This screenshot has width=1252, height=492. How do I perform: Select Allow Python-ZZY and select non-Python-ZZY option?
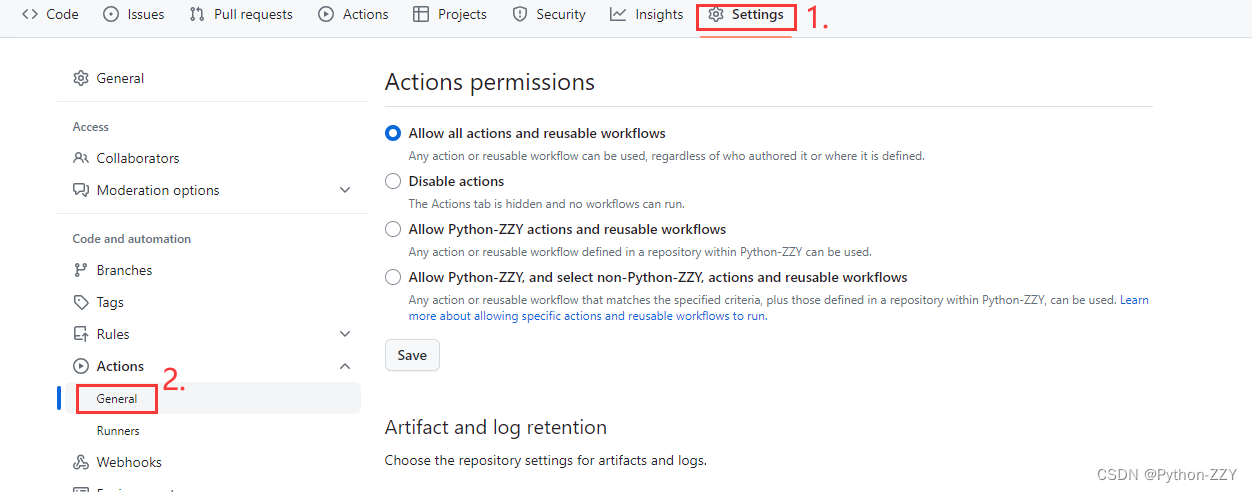393,277
